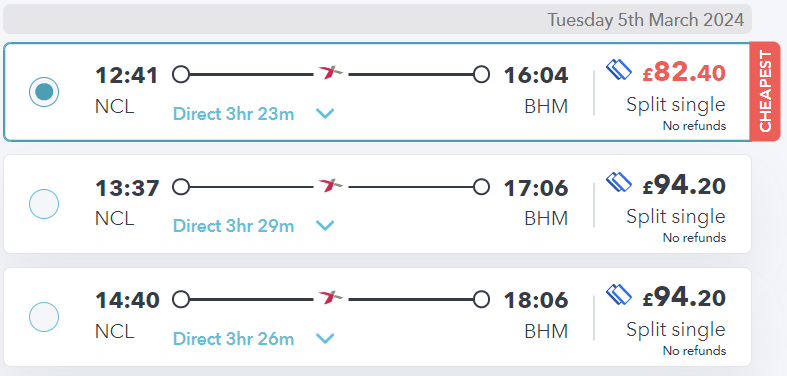Click the route line of the 13:37 journey
The height and width of the screenshot is (376, 787).
click(x=331, y=187)
